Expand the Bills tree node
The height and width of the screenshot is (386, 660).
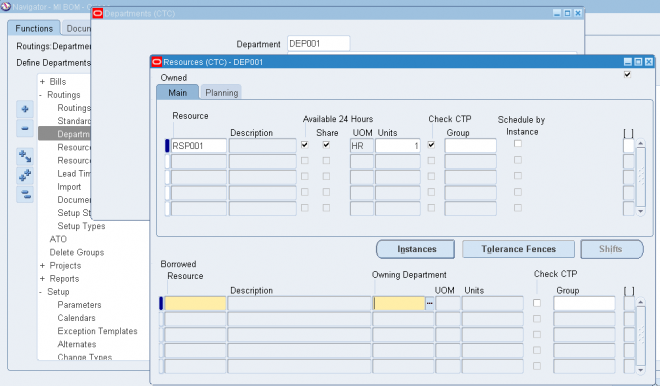[x=42, y=82]
